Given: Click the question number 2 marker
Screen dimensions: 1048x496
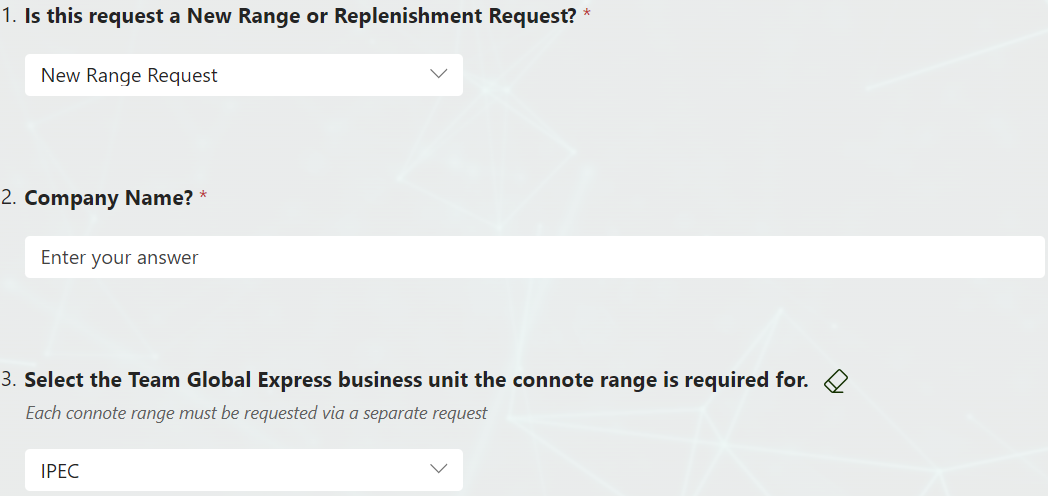Looking at the screenshot, I should coord(9,198).
